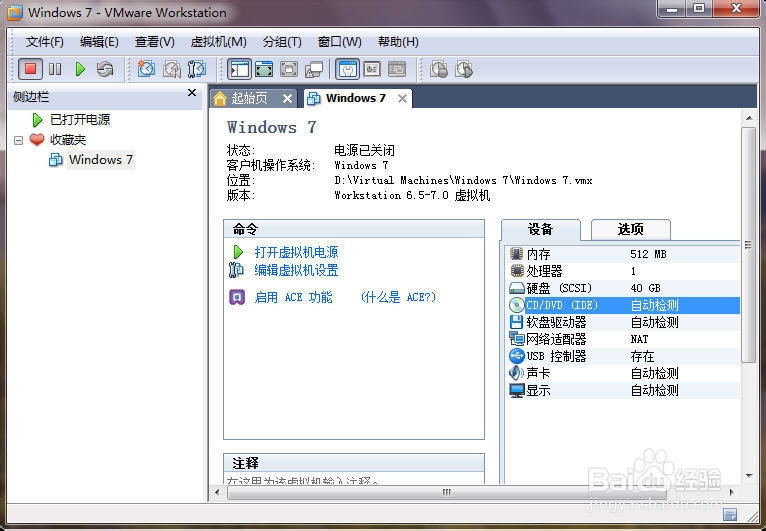Switch to the 选项 tab
Viewport: 766px width, 531px height.
pos(631,229)
